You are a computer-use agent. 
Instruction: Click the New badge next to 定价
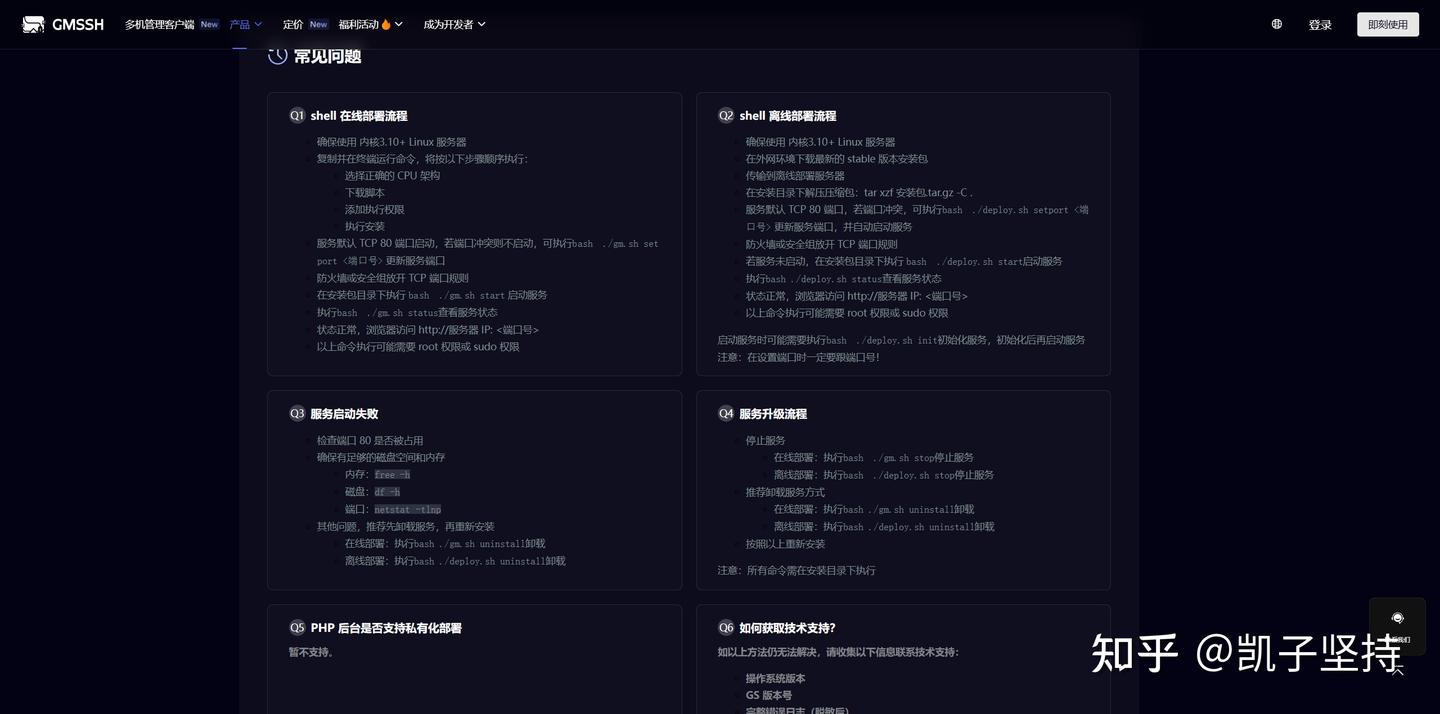pyautogui.click(x=318, y=24)
